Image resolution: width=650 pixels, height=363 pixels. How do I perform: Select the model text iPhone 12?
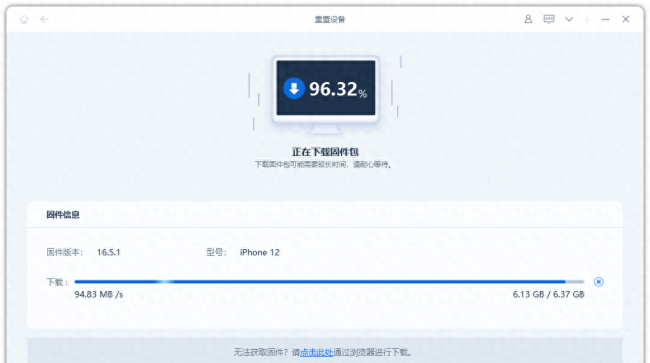260,252
